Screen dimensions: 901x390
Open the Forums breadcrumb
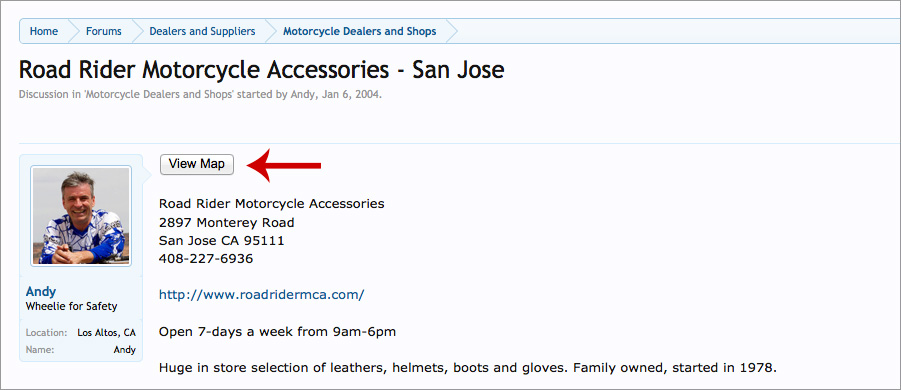[x=103, y=31]
